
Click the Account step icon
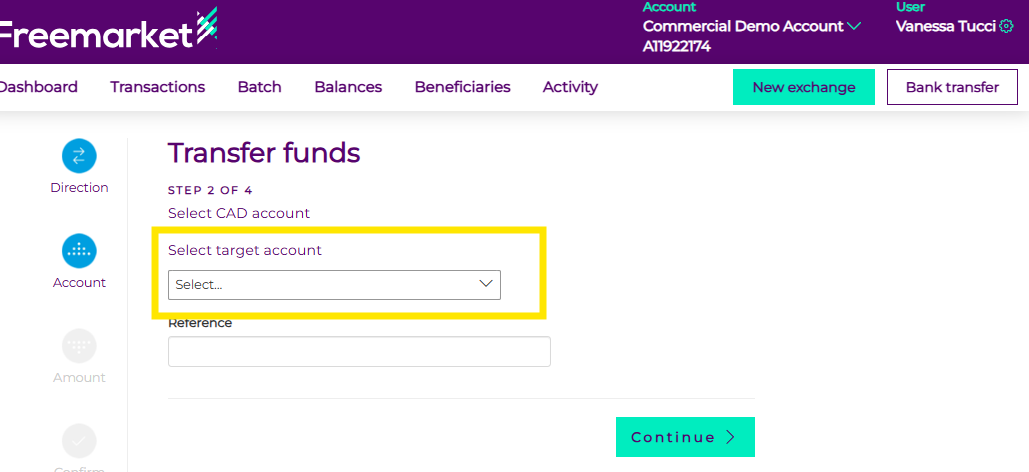pyautogui.click(x=79, y=250)
